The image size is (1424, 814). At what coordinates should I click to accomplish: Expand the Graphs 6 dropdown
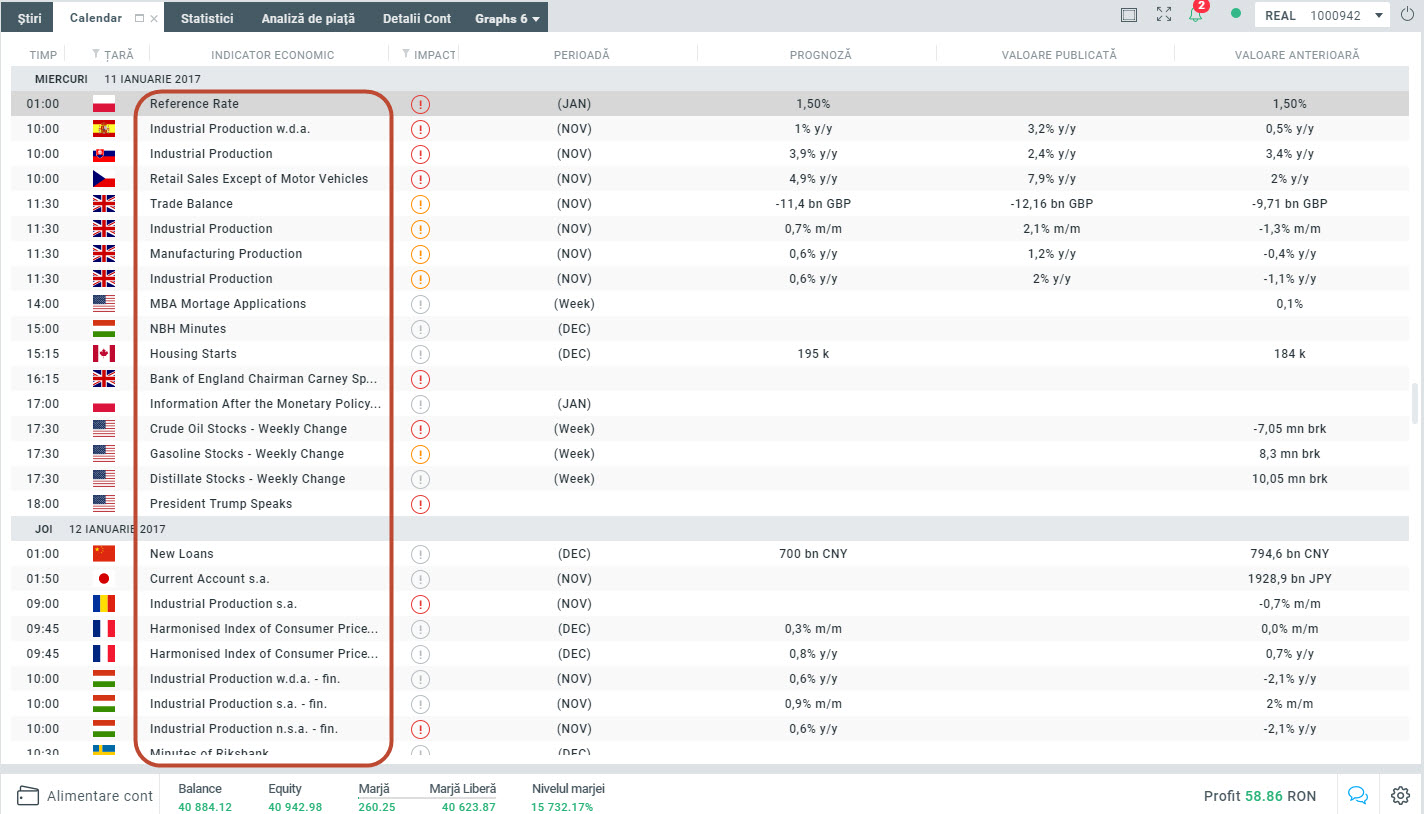[508, 19]
